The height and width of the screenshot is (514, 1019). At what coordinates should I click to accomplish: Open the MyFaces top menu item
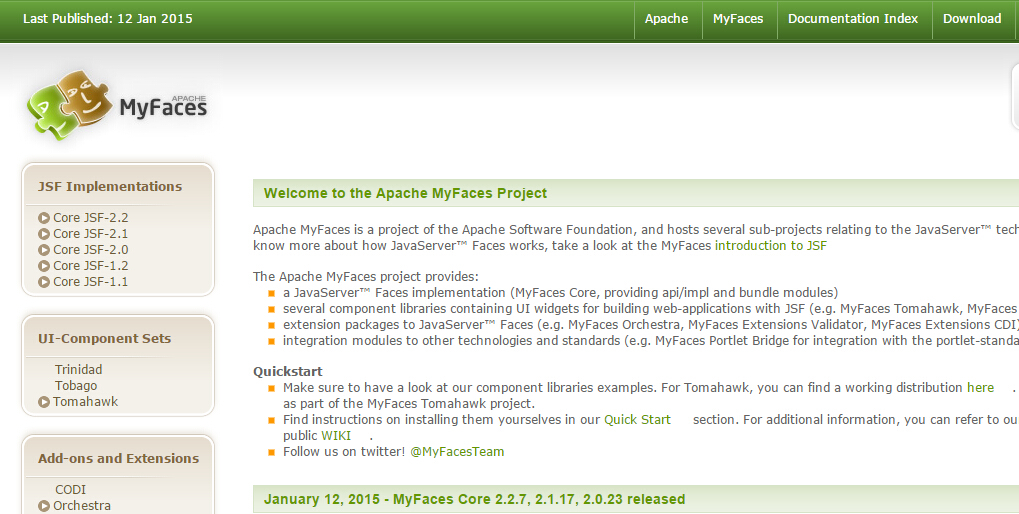[x=738, y=19]
